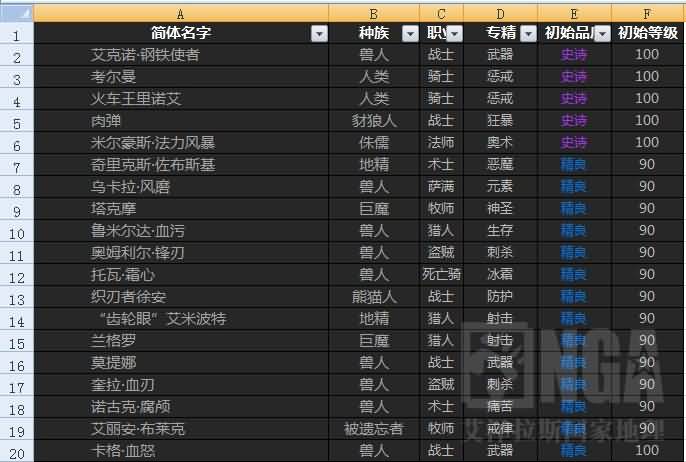The image size is (686, 462).
Task: Click the 防护 specialization cell
Action: pos(500,297)
